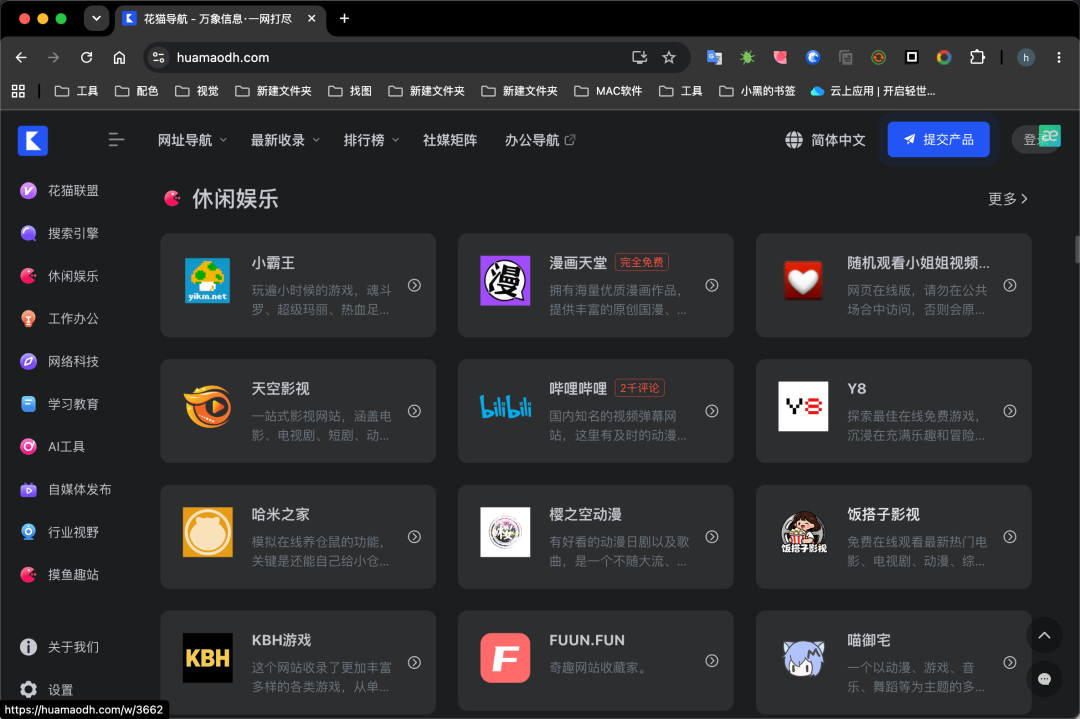The height and width of the screenshot is (719, 1080).
Task: Open the 天空影视 logo icon
Action: 207,406
